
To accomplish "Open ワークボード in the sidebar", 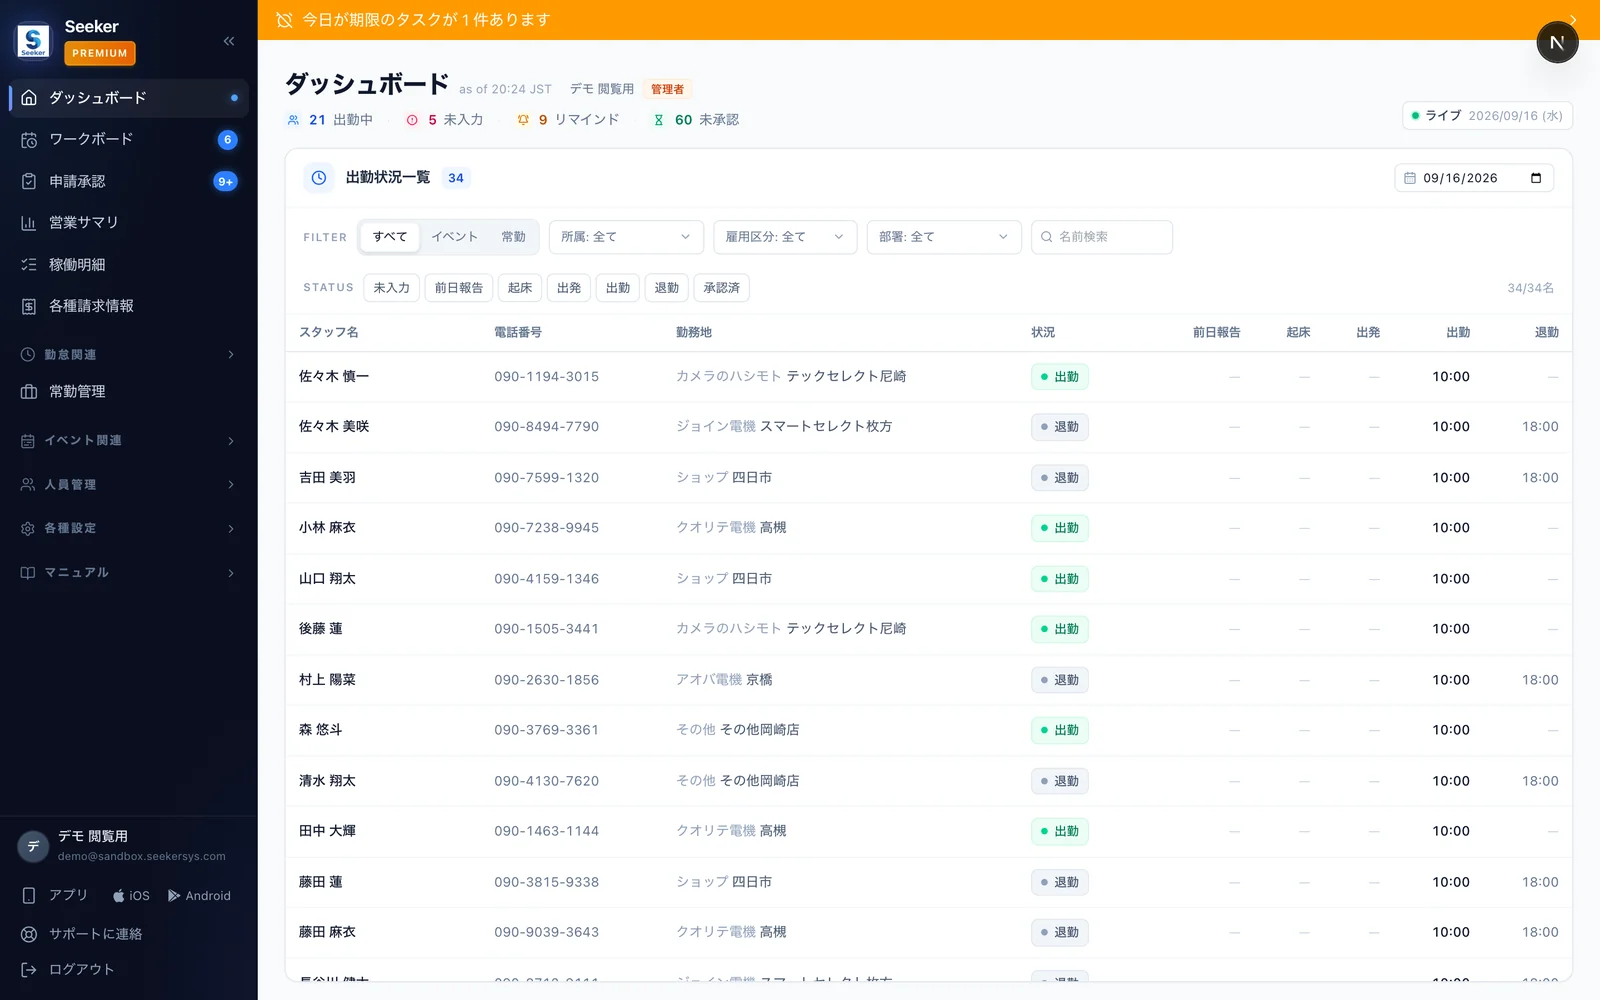I will 128,139.
